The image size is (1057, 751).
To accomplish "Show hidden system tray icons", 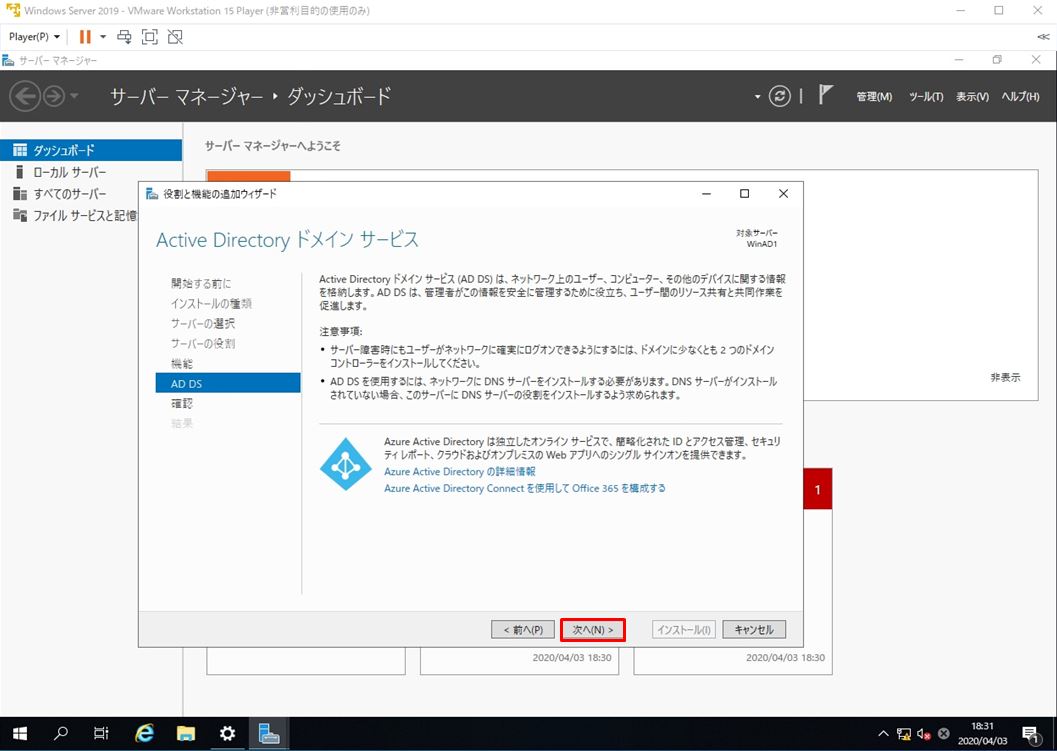I will tap(883, 733).
